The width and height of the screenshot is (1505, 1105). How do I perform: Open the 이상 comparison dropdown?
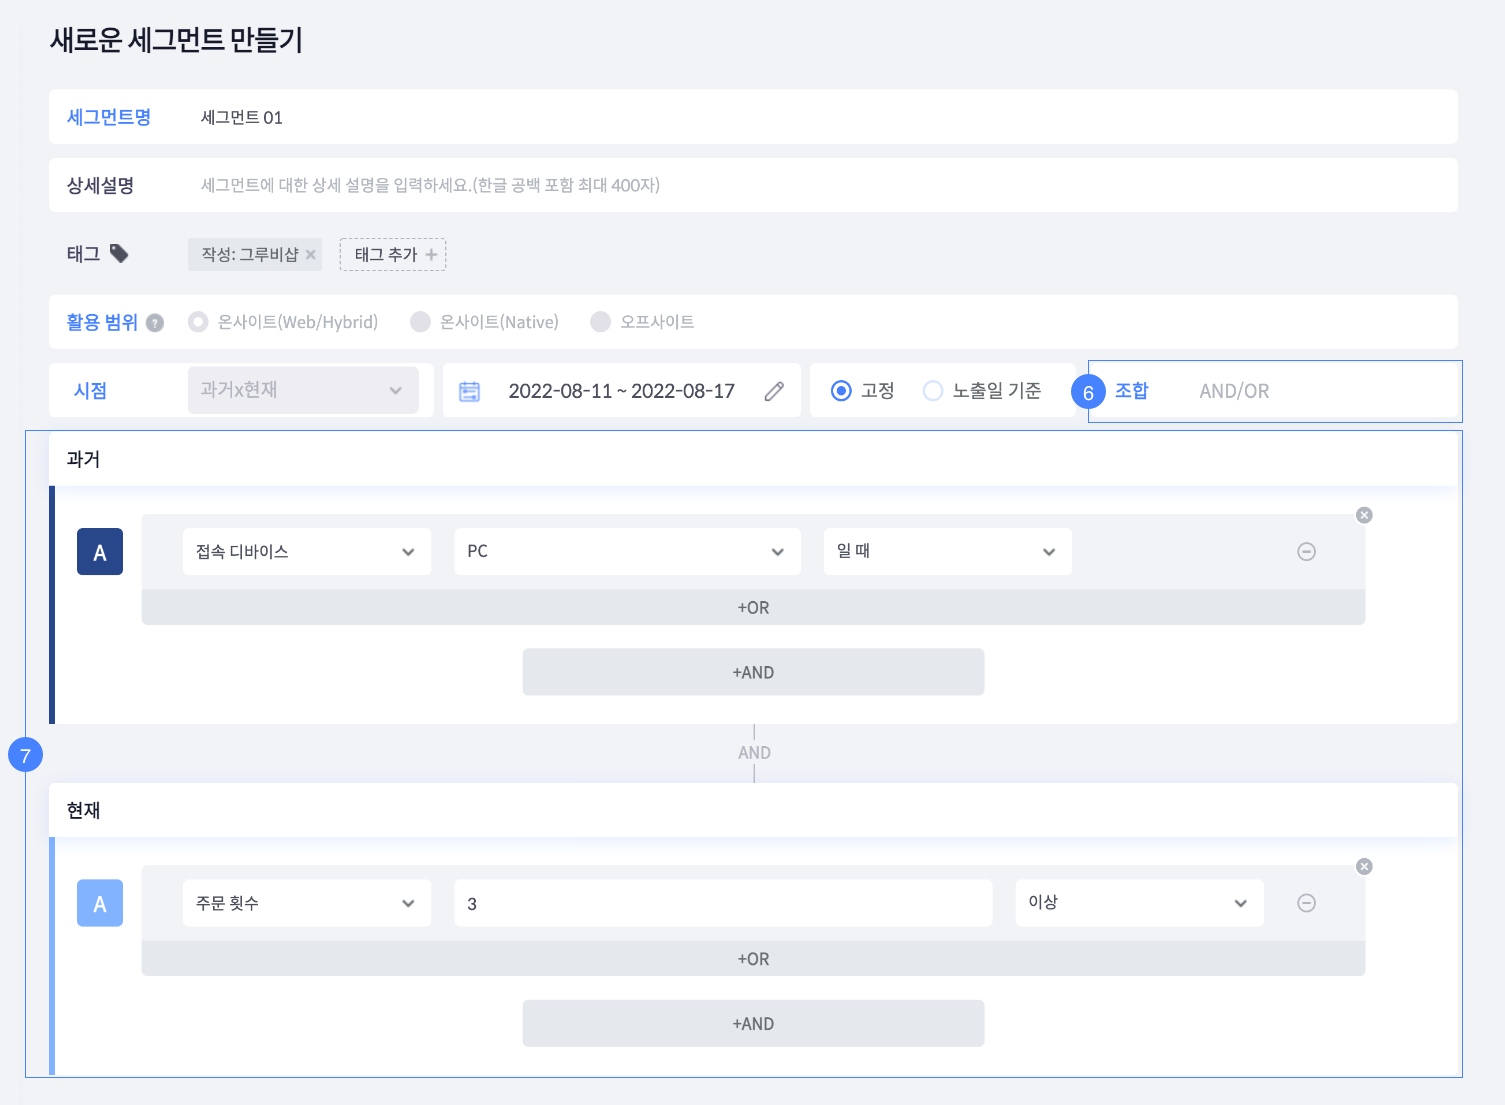[x=1139, y=903]
